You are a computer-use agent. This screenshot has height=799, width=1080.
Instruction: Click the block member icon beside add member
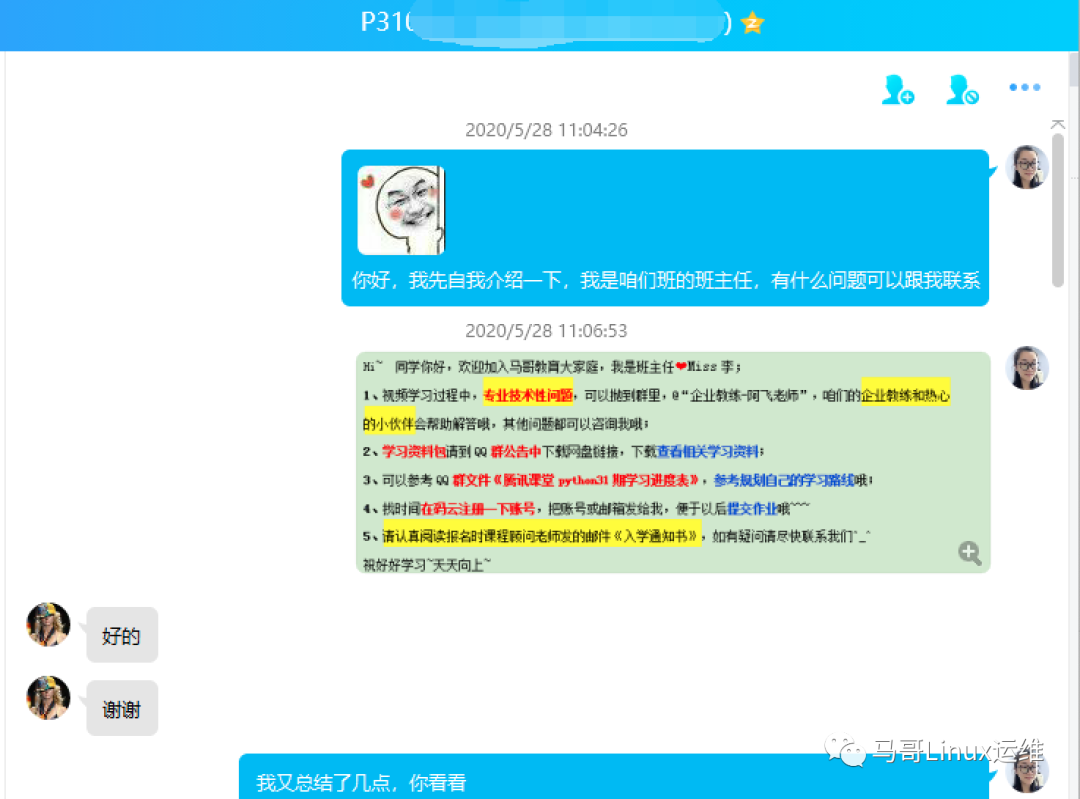click(x=961, y=89)
